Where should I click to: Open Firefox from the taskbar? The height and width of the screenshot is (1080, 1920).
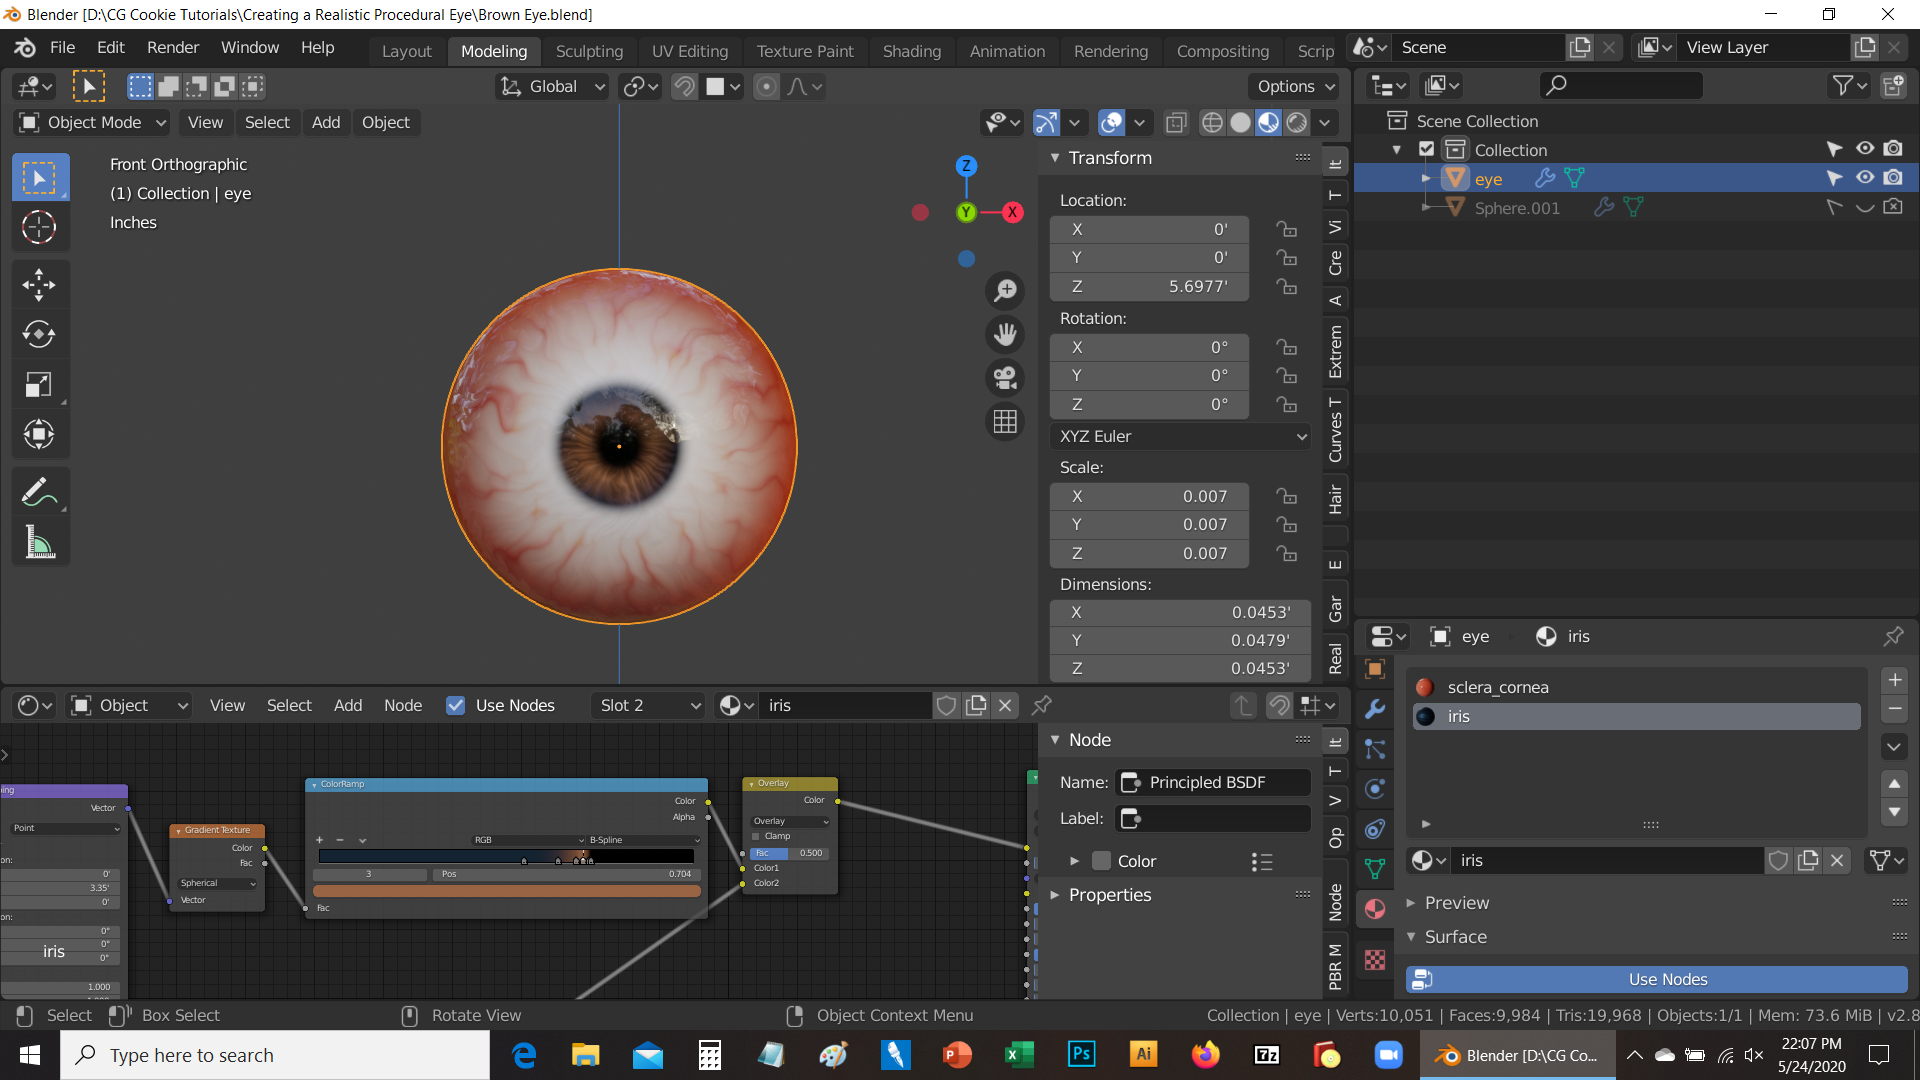[1206, 1054]
